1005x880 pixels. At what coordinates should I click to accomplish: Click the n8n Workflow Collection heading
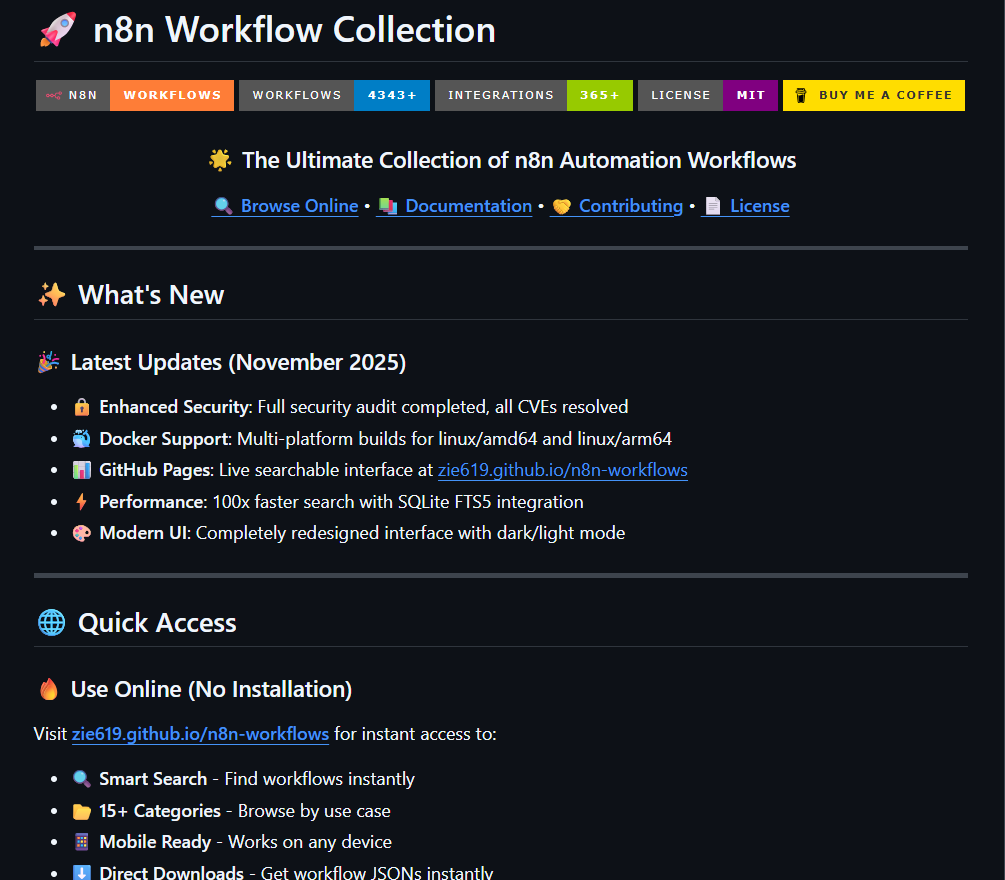(294, 30)
